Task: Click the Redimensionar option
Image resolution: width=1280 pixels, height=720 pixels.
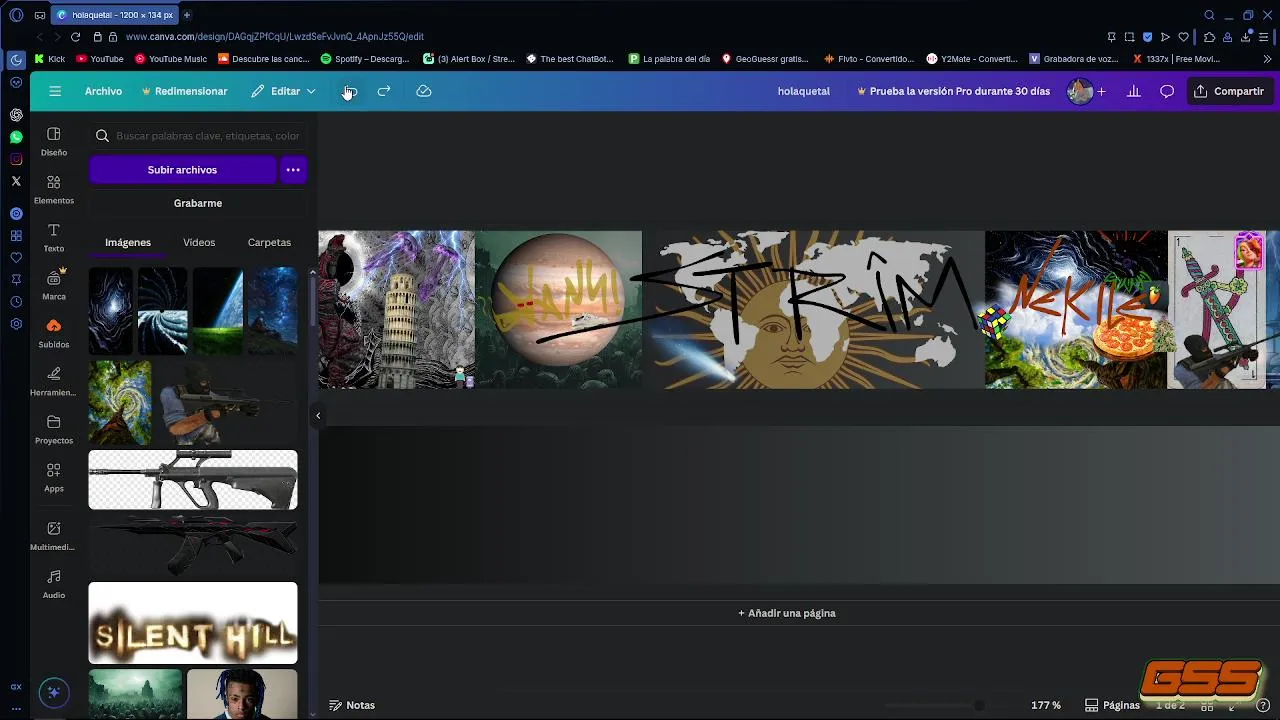Action: (x=185, y=91)
